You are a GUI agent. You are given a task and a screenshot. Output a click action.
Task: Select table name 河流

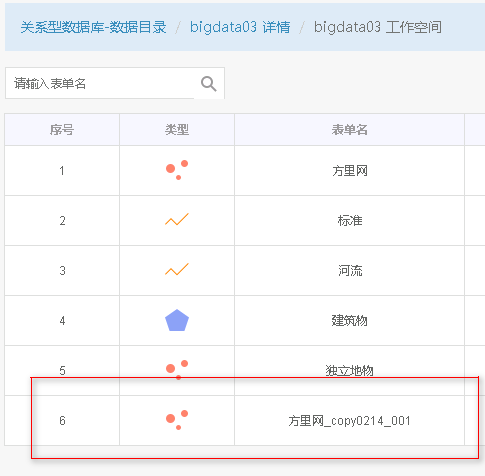[x=350, y=271]
